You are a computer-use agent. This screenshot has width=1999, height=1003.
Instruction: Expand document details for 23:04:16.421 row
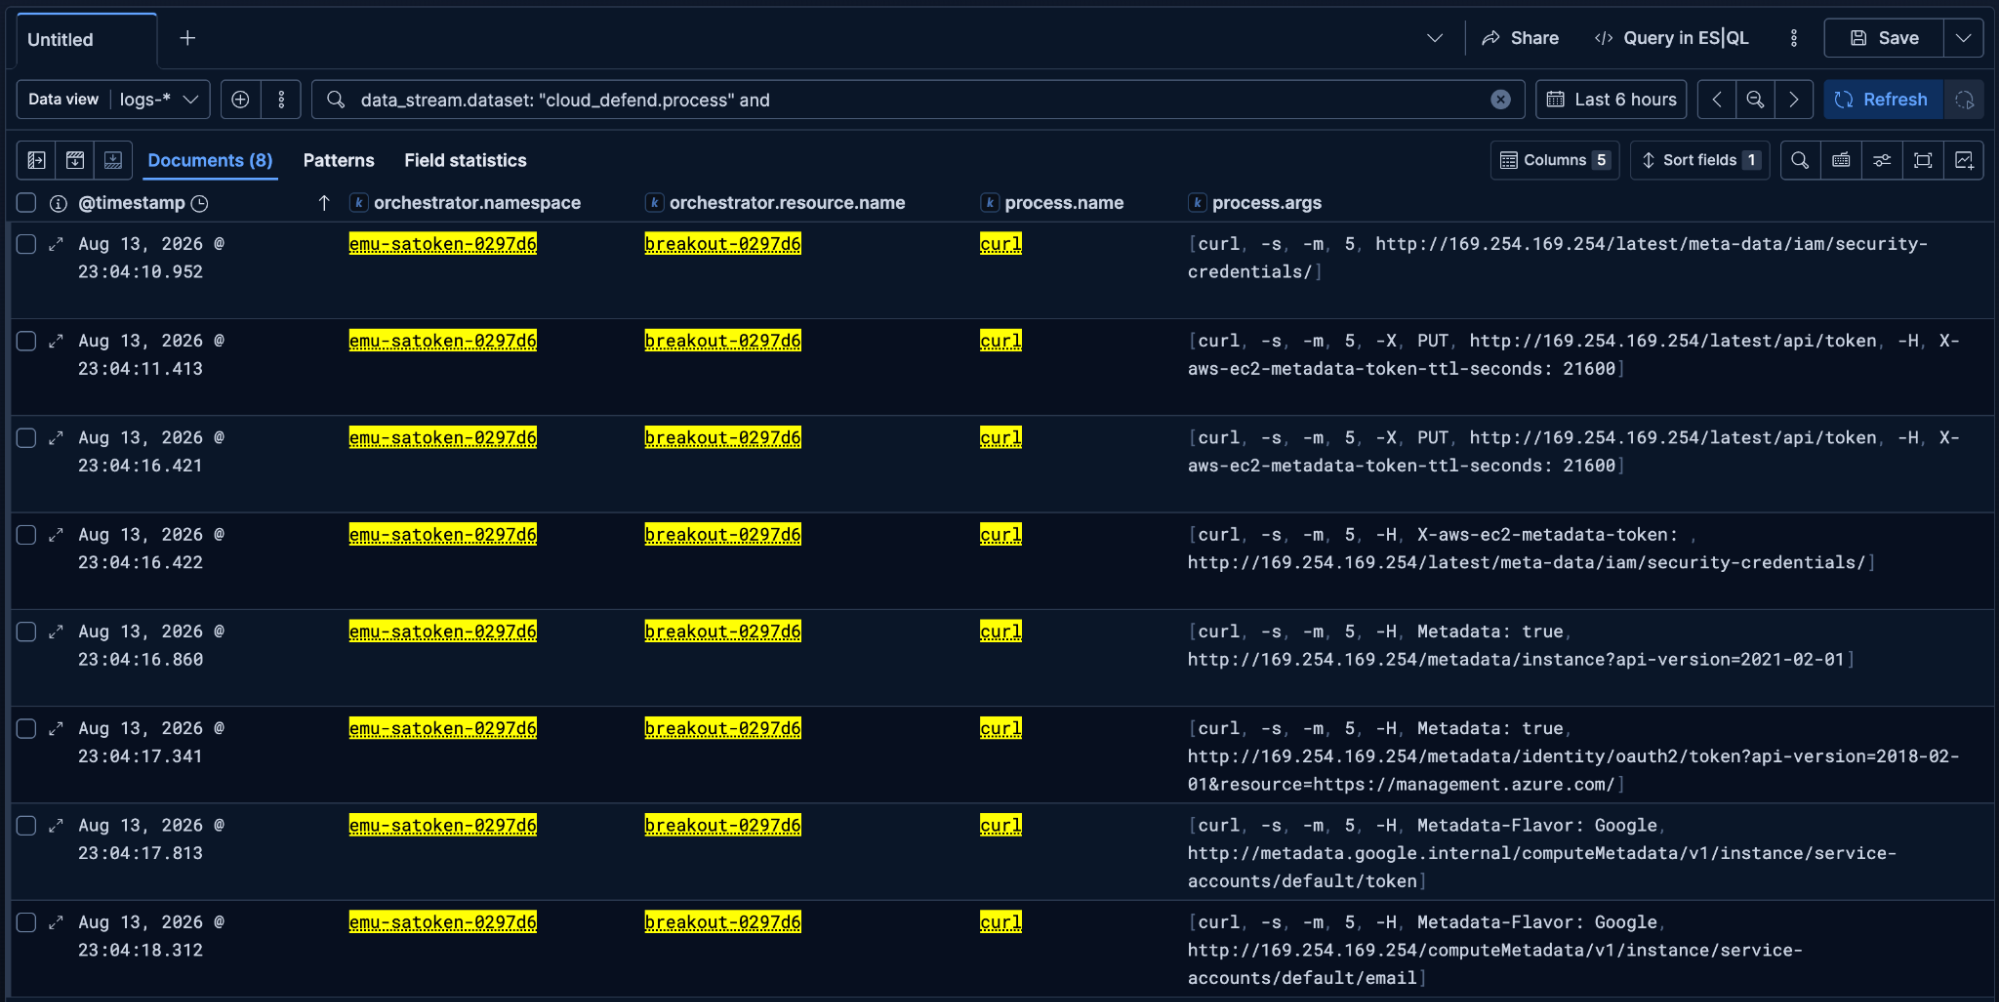click(x=56, y=438)
